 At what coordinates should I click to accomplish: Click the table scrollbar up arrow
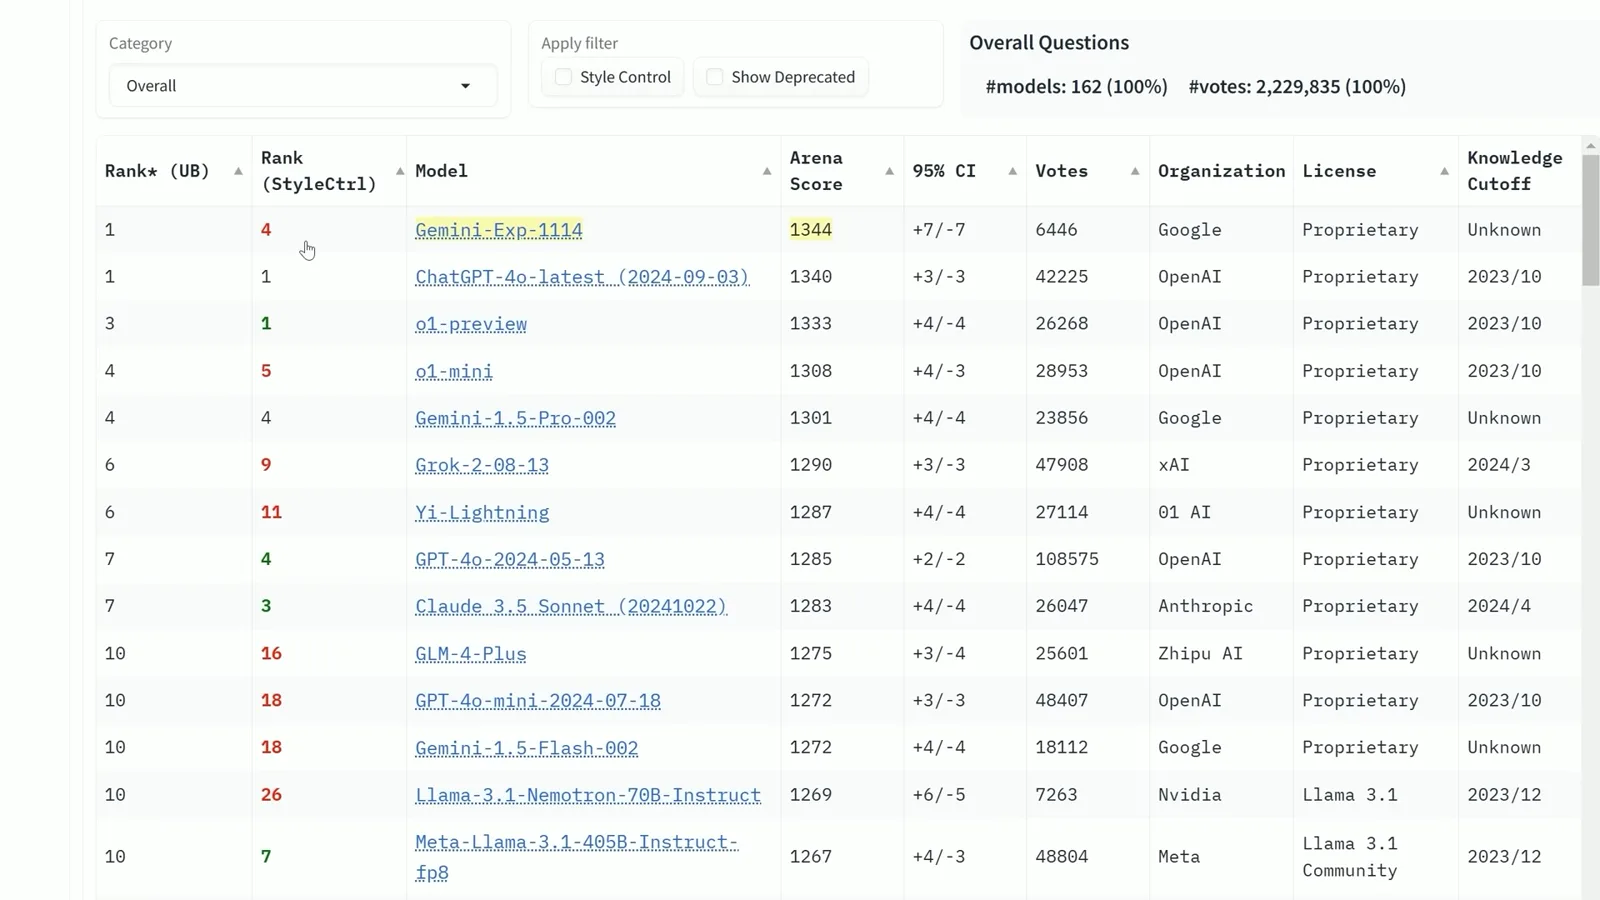click(1591, 146)
